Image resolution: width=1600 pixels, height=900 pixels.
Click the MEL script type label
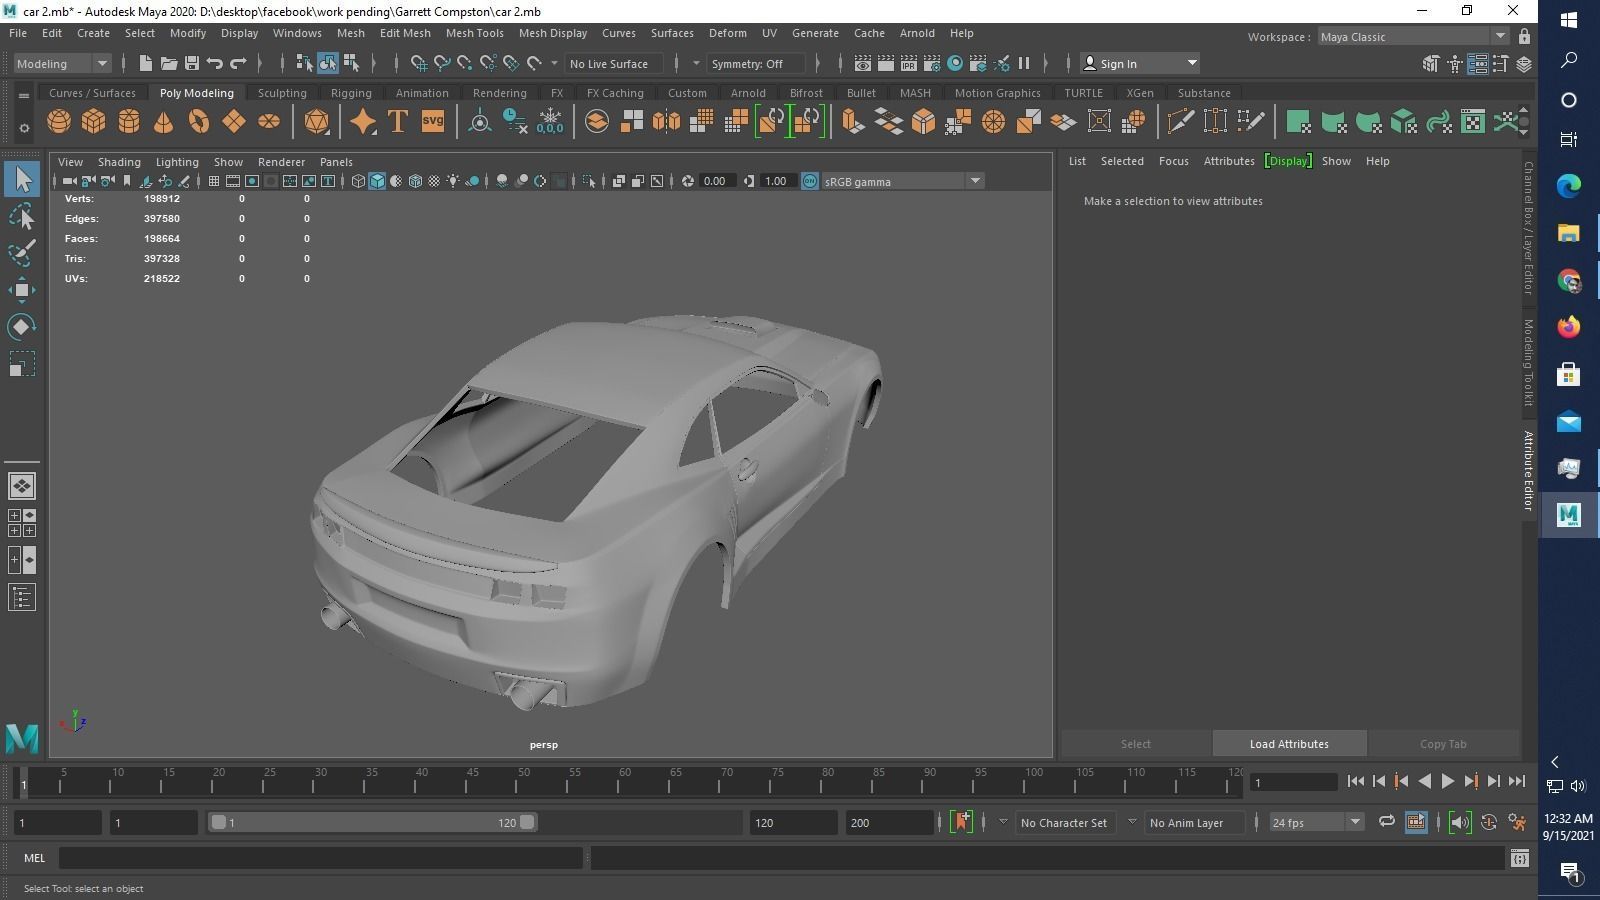pos(34,858)
